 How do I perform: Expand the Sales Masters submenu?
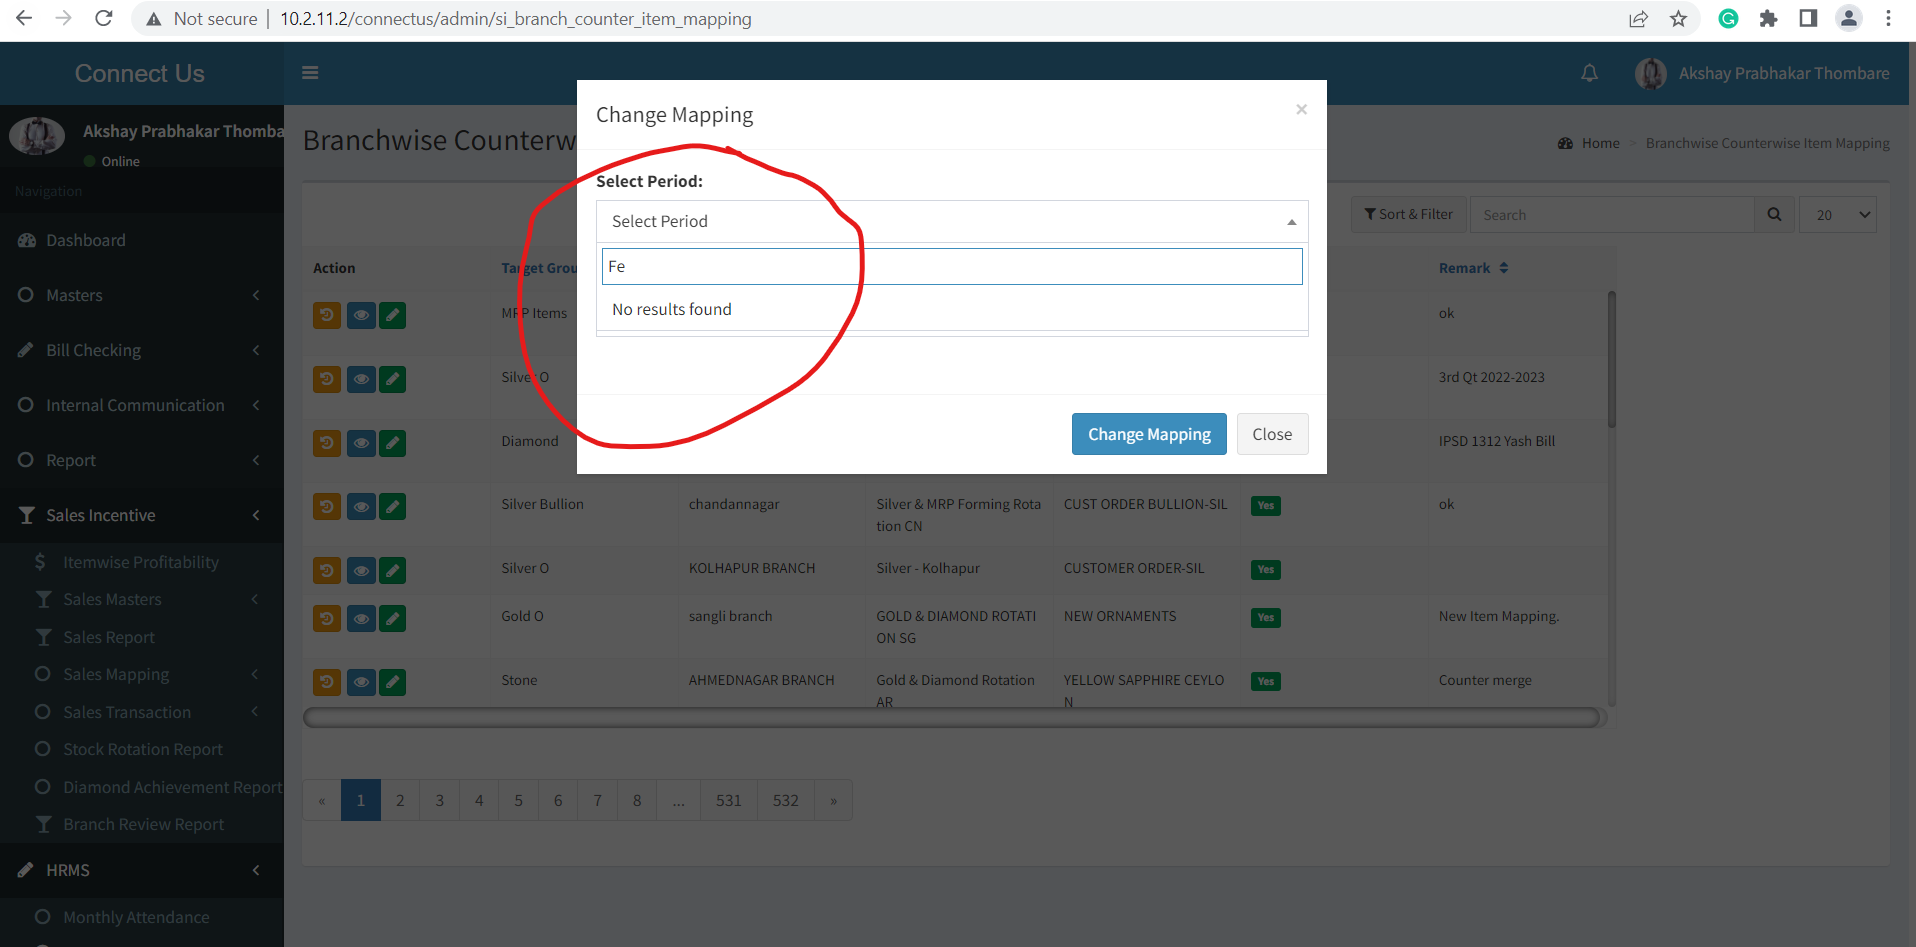pos(141,599)
